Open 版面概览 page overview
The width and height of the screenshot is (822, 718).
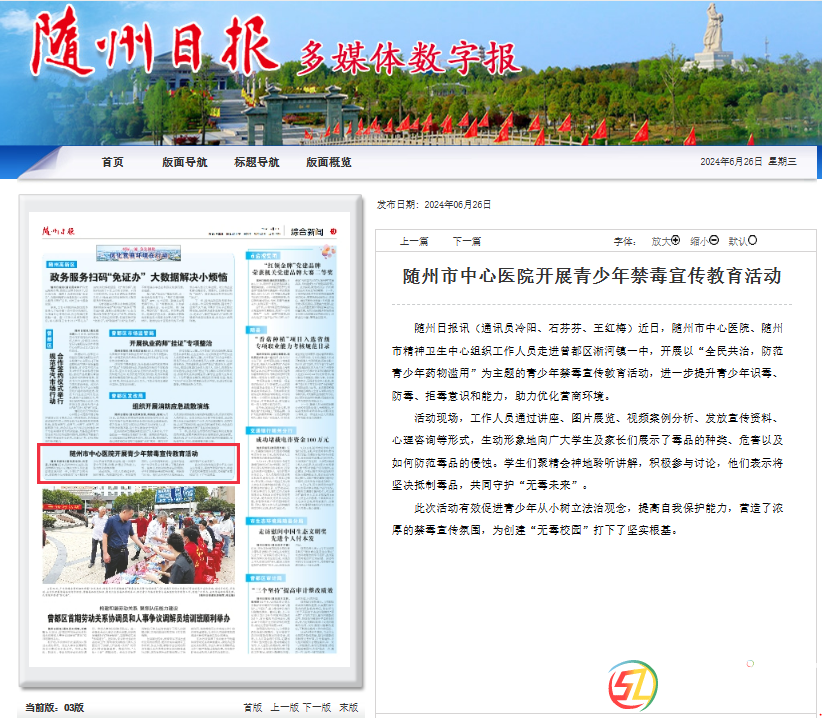pyautogui.click(x=329, y=162)
